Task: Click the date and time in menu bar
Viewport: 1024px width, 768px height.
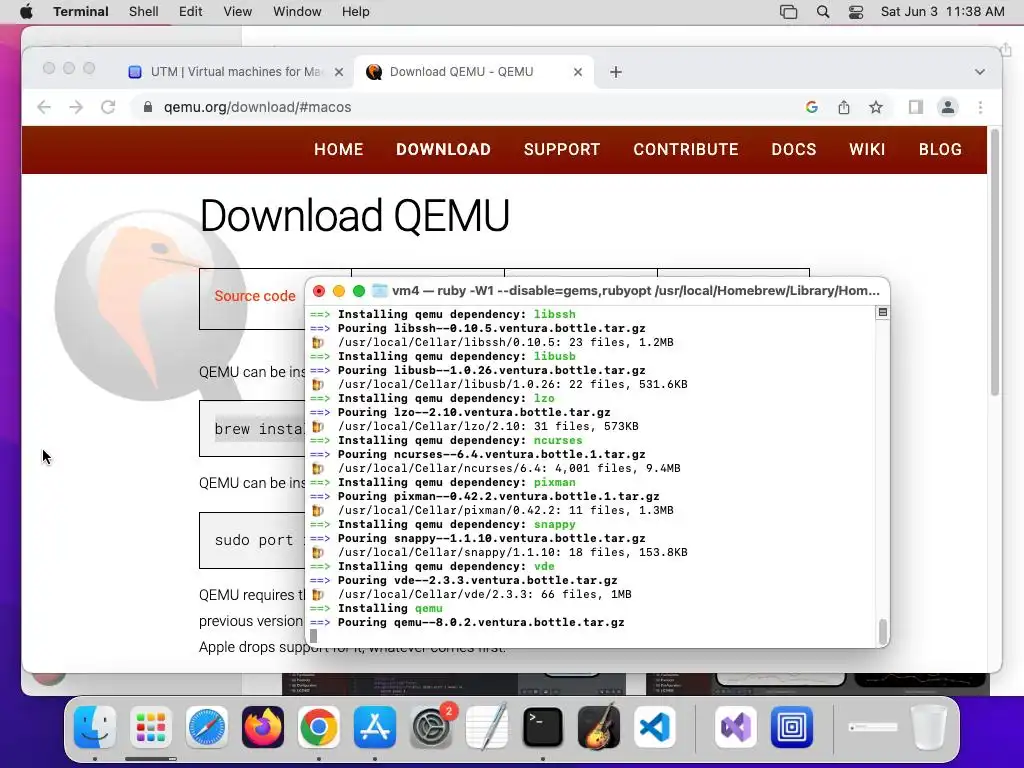Action: (x=942, y=12)
